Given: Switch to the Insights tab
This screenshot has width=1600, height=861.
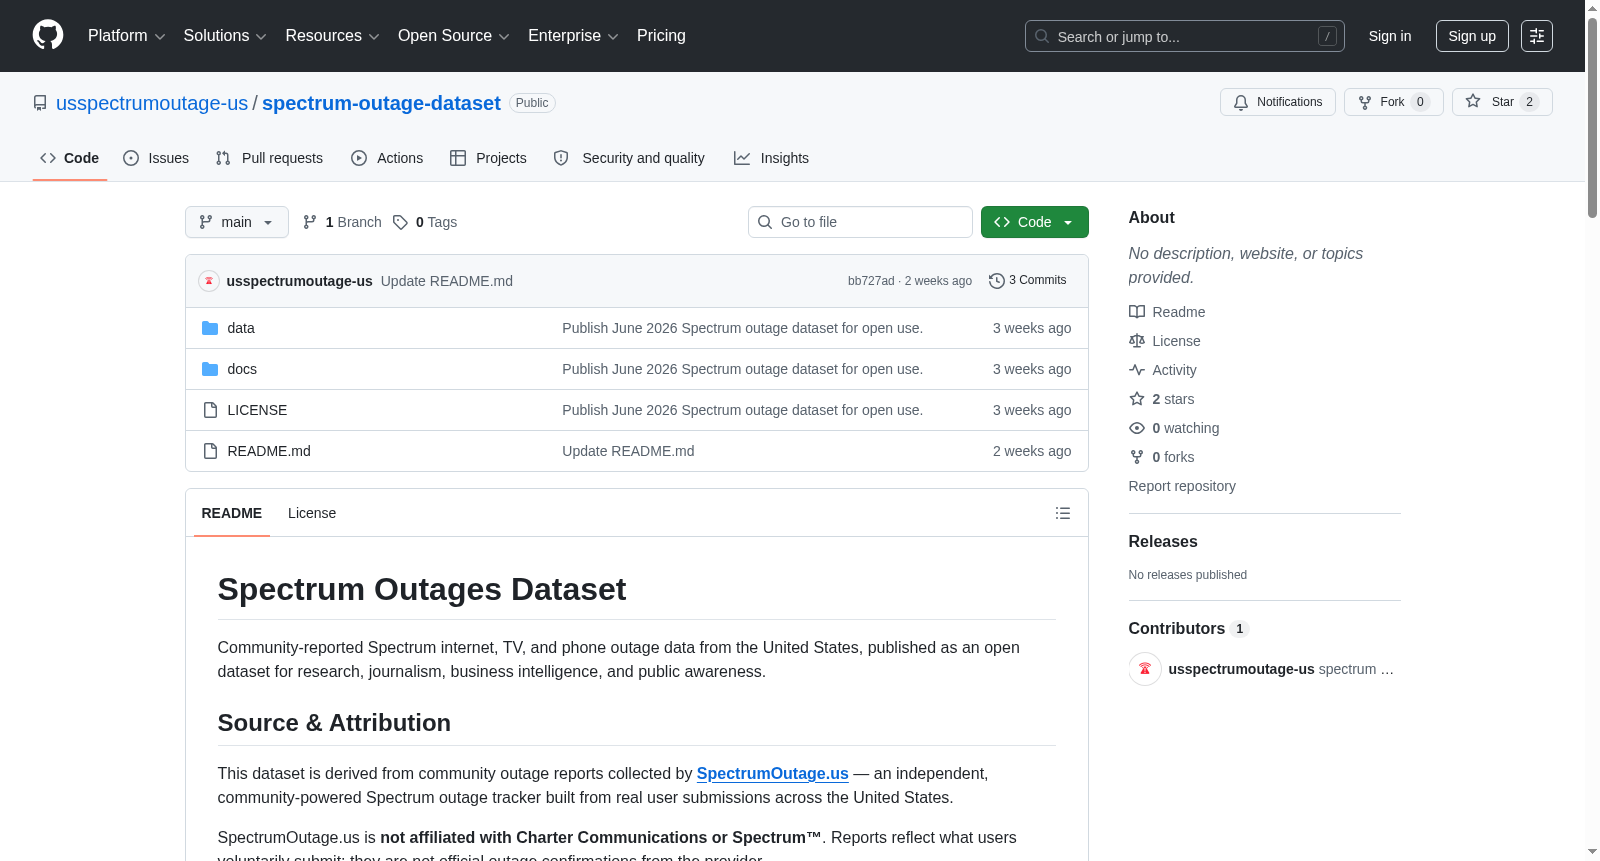Looking at the screenshot, I should pos(771,158).
